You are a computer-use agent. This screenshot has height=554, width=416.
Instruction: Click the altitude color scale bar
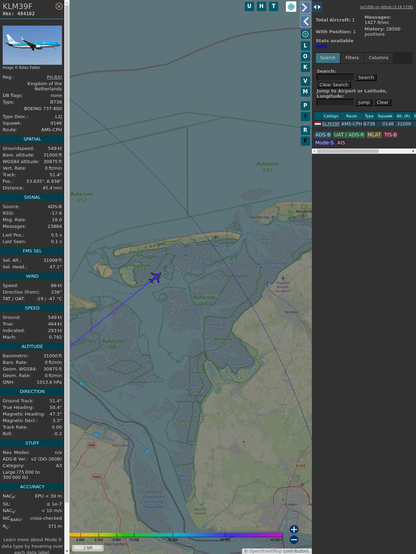pyautogui.click(x=176, y=535)
